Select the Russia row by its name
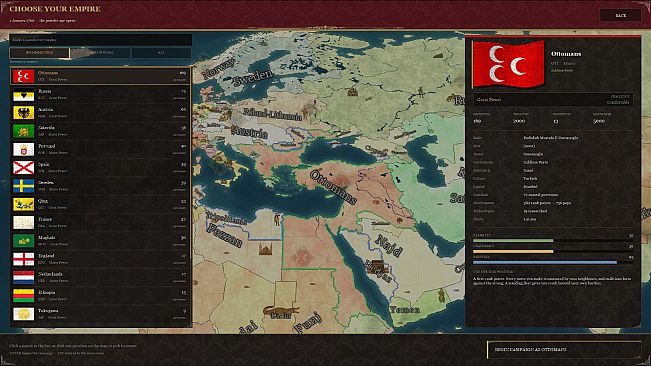 tap(44, 91)
